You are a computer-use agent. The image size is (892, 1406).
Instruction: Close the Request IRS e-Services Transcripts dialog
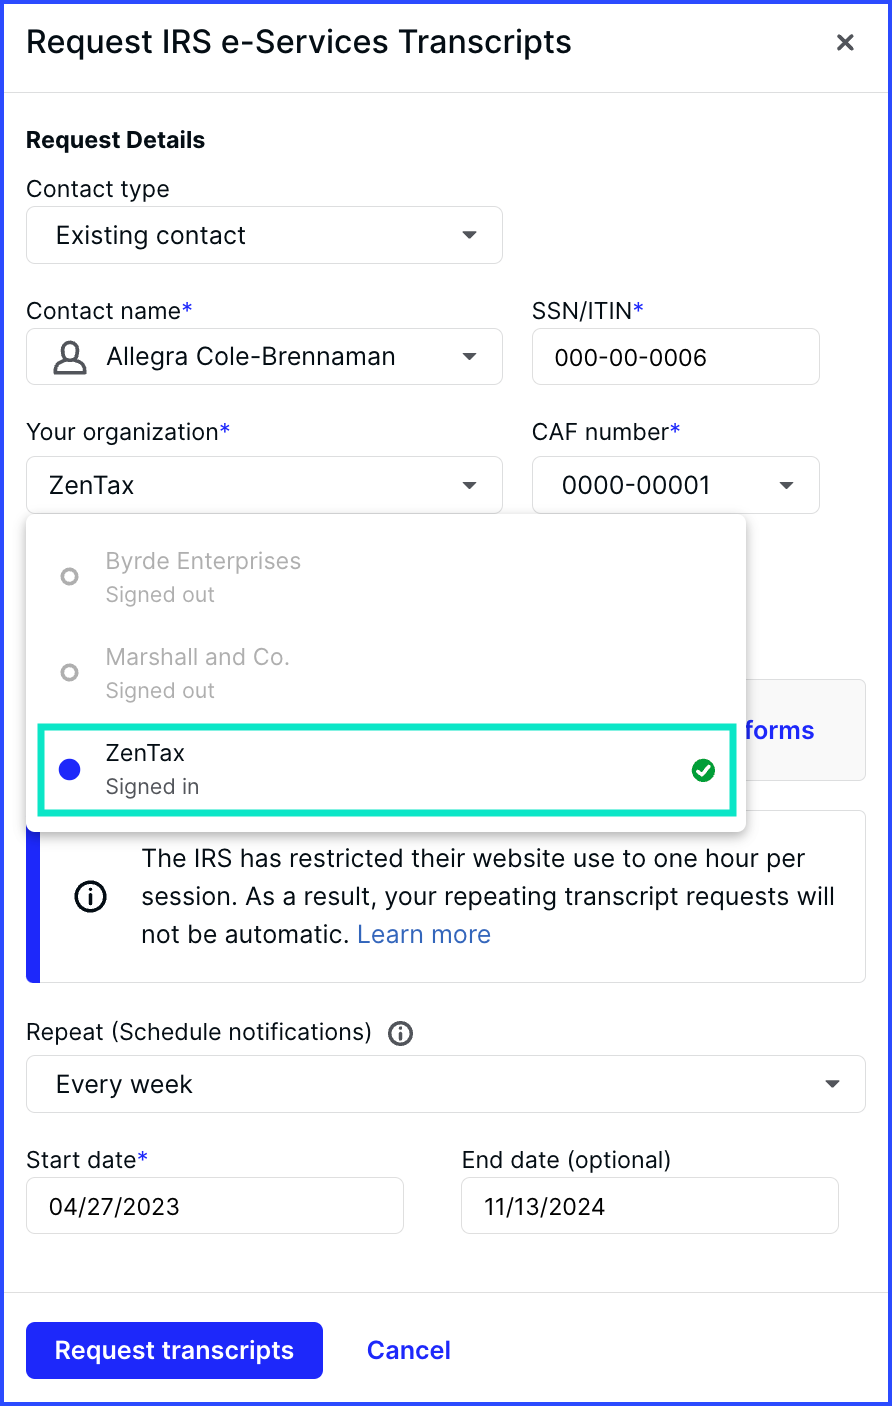[845, 42]
